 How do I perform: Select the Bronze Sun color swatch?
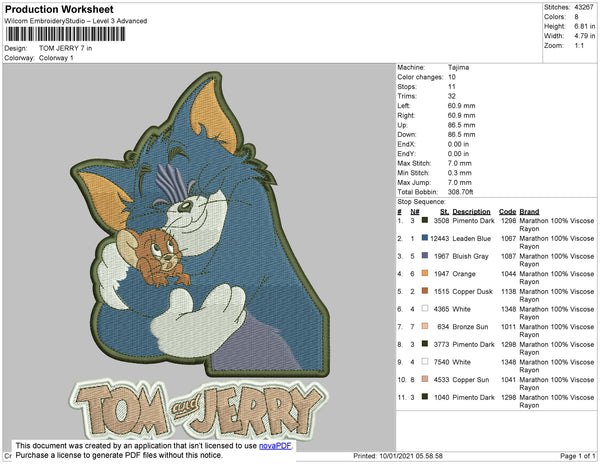coord(425,326)
